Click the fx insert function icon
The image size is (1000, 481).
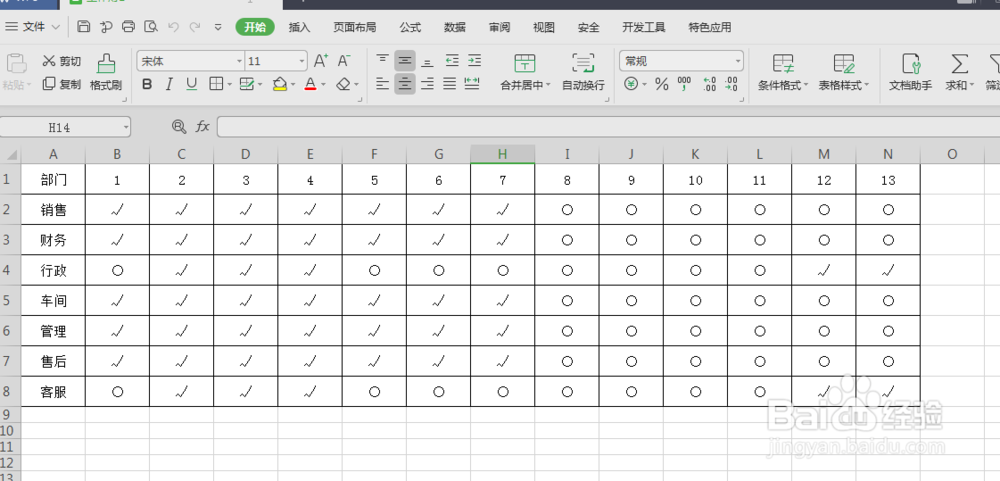(203, 126)
